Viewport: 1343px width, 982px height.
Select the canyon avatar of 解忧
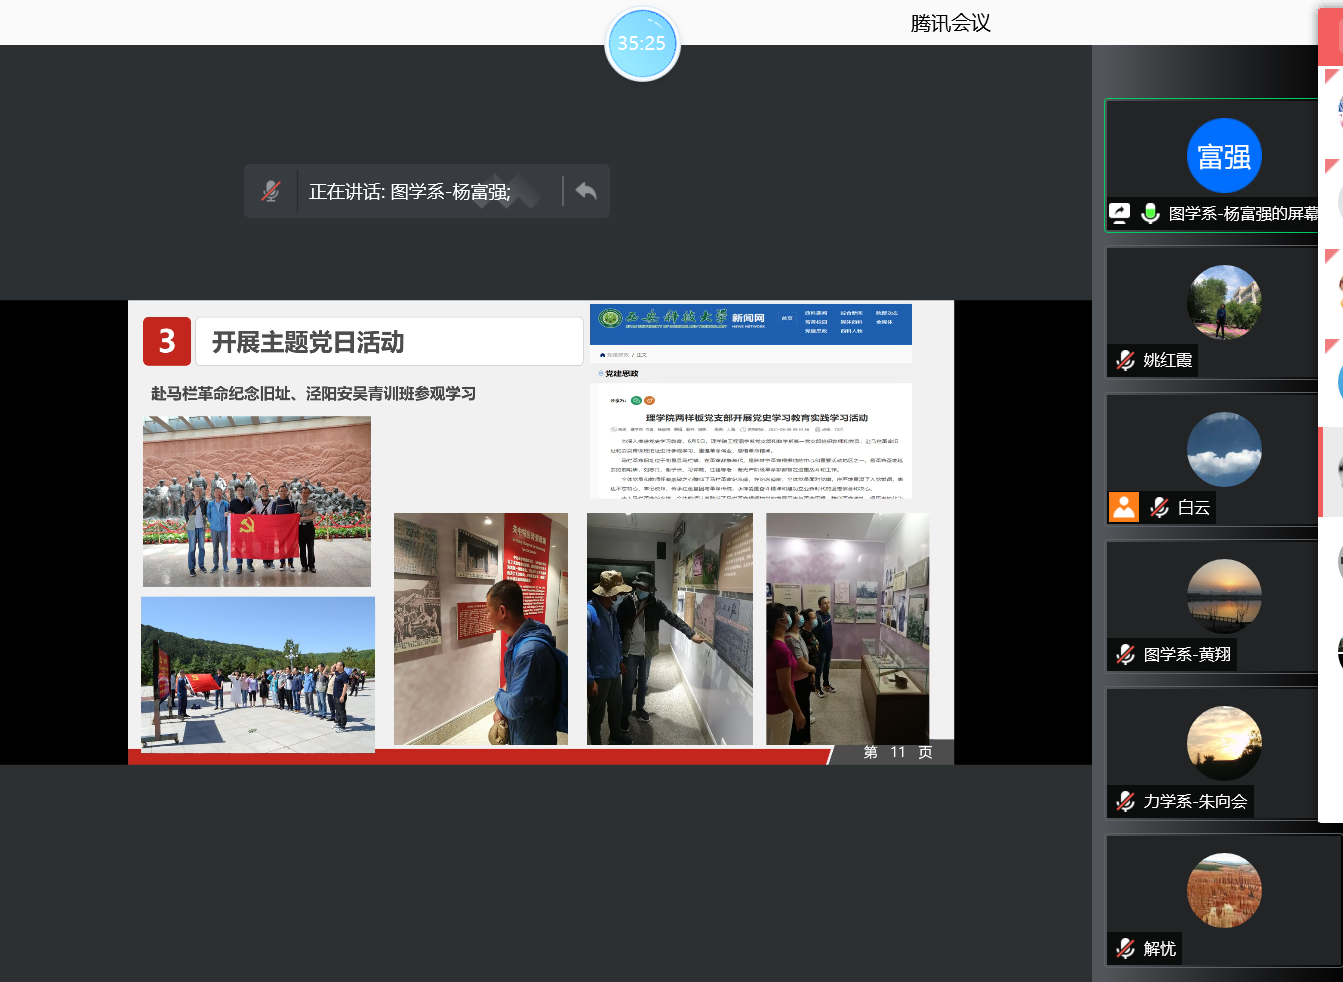[x=1224, y=890]
